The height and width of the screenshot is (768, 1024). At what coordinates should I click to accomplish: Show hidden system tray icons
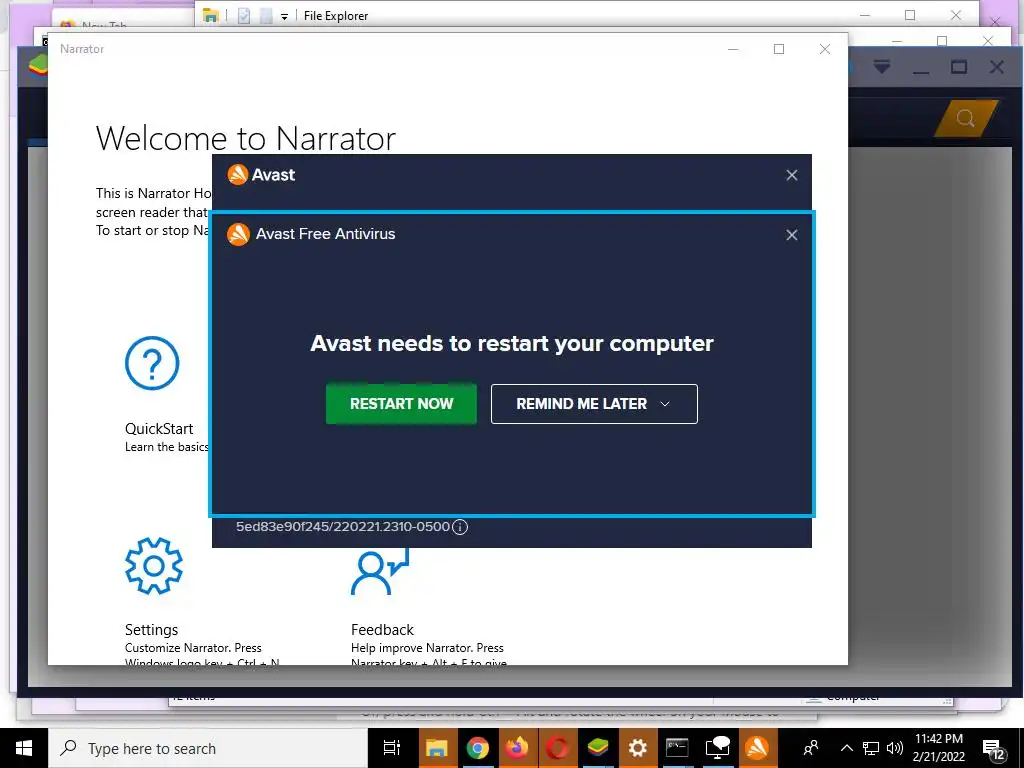(x=846, y=748)
